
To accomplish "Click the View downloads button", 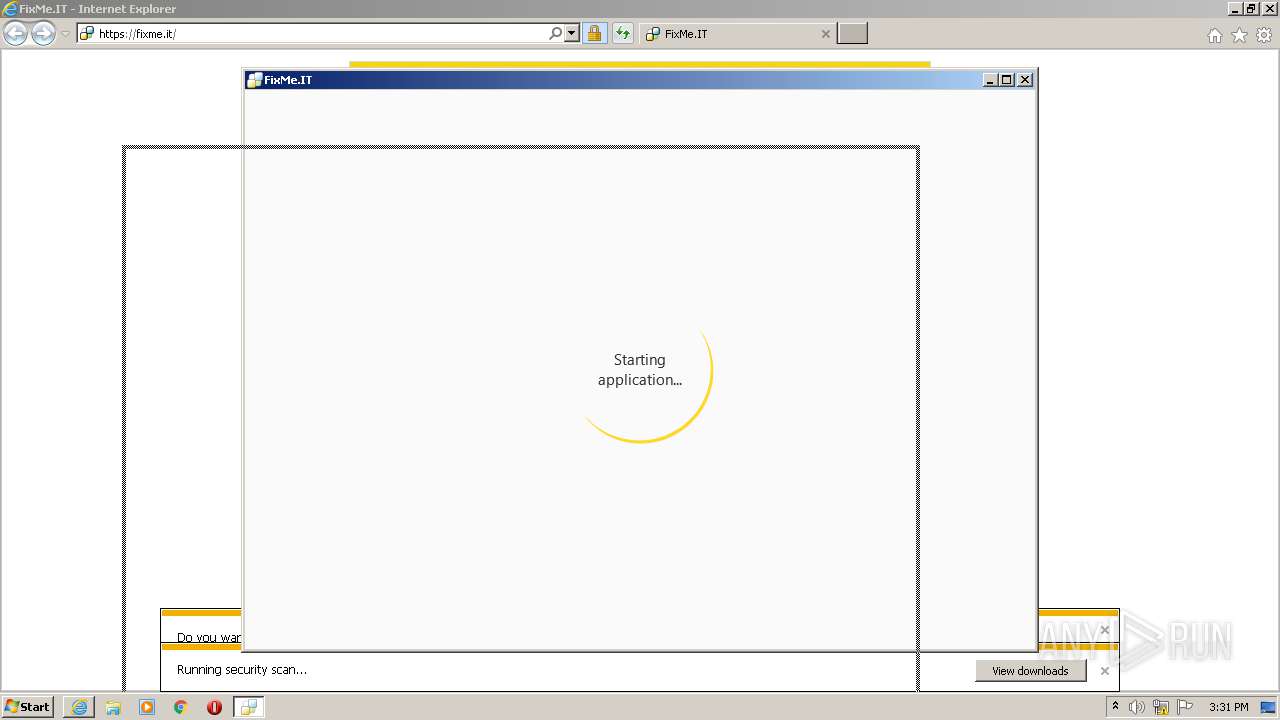I will (1030, 671).
